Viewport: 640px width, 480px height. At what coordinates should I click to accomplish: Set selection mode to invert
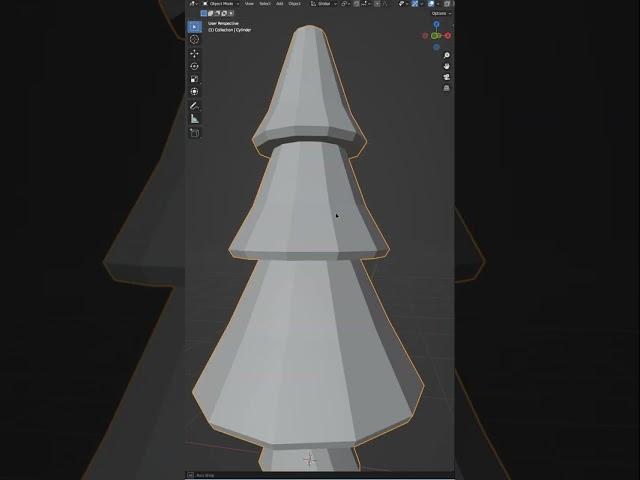point(224,13)
